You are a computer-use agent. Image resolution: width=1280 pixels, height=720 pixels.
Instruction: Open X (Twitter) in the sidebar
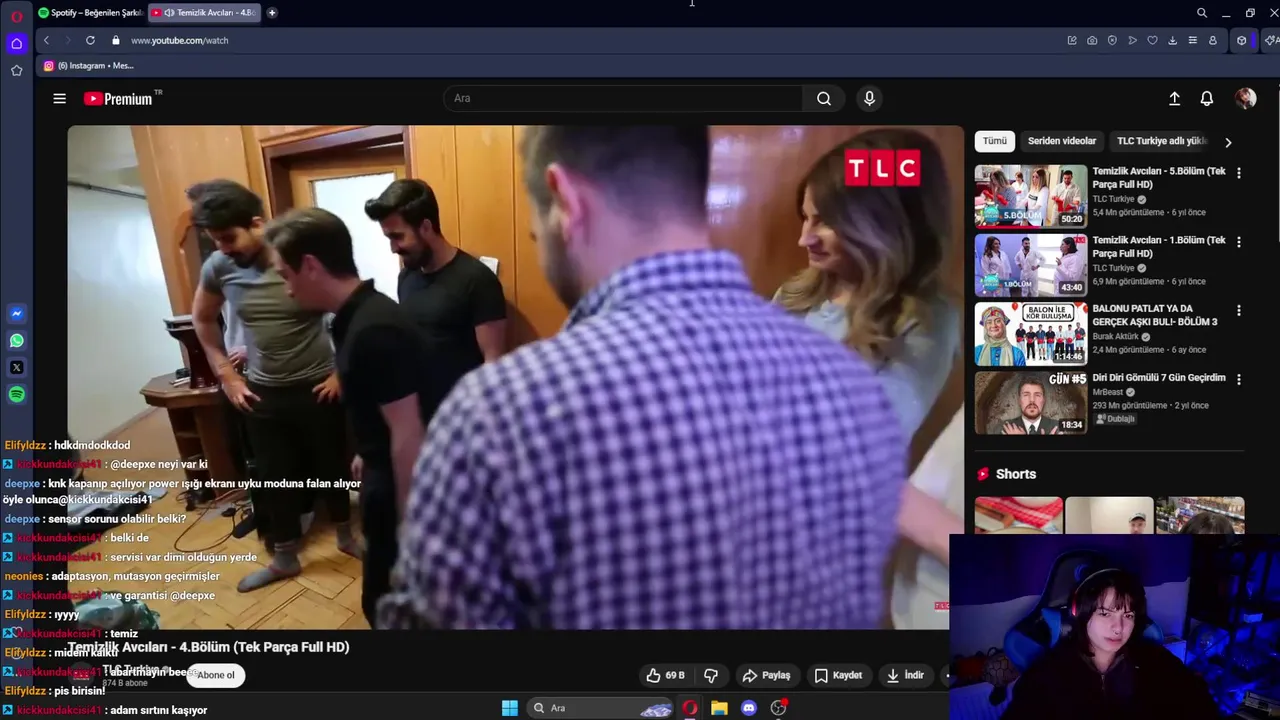pos(16,368)
